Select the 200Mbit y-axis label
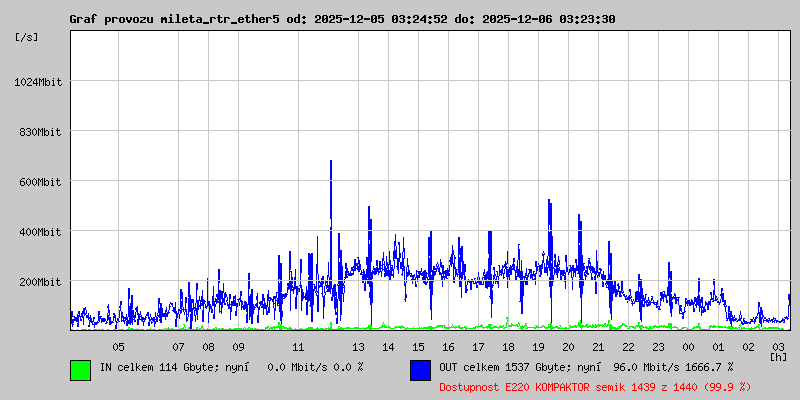This screenshot has width=800, height=400. [39, 282]
